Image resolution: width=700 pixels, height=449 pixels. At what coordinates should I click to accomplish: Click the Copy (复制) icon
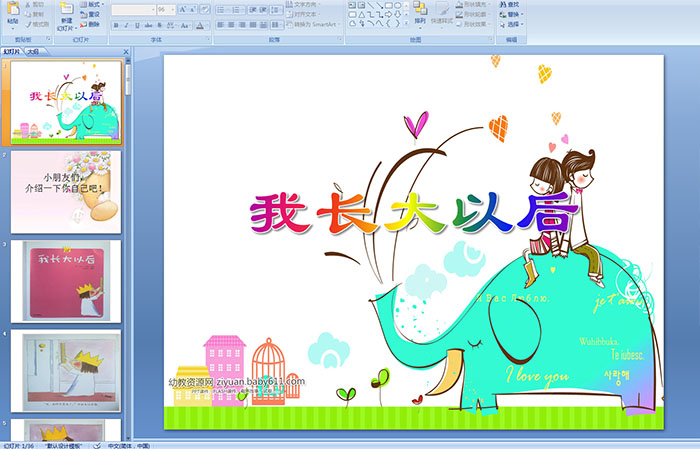28,15
